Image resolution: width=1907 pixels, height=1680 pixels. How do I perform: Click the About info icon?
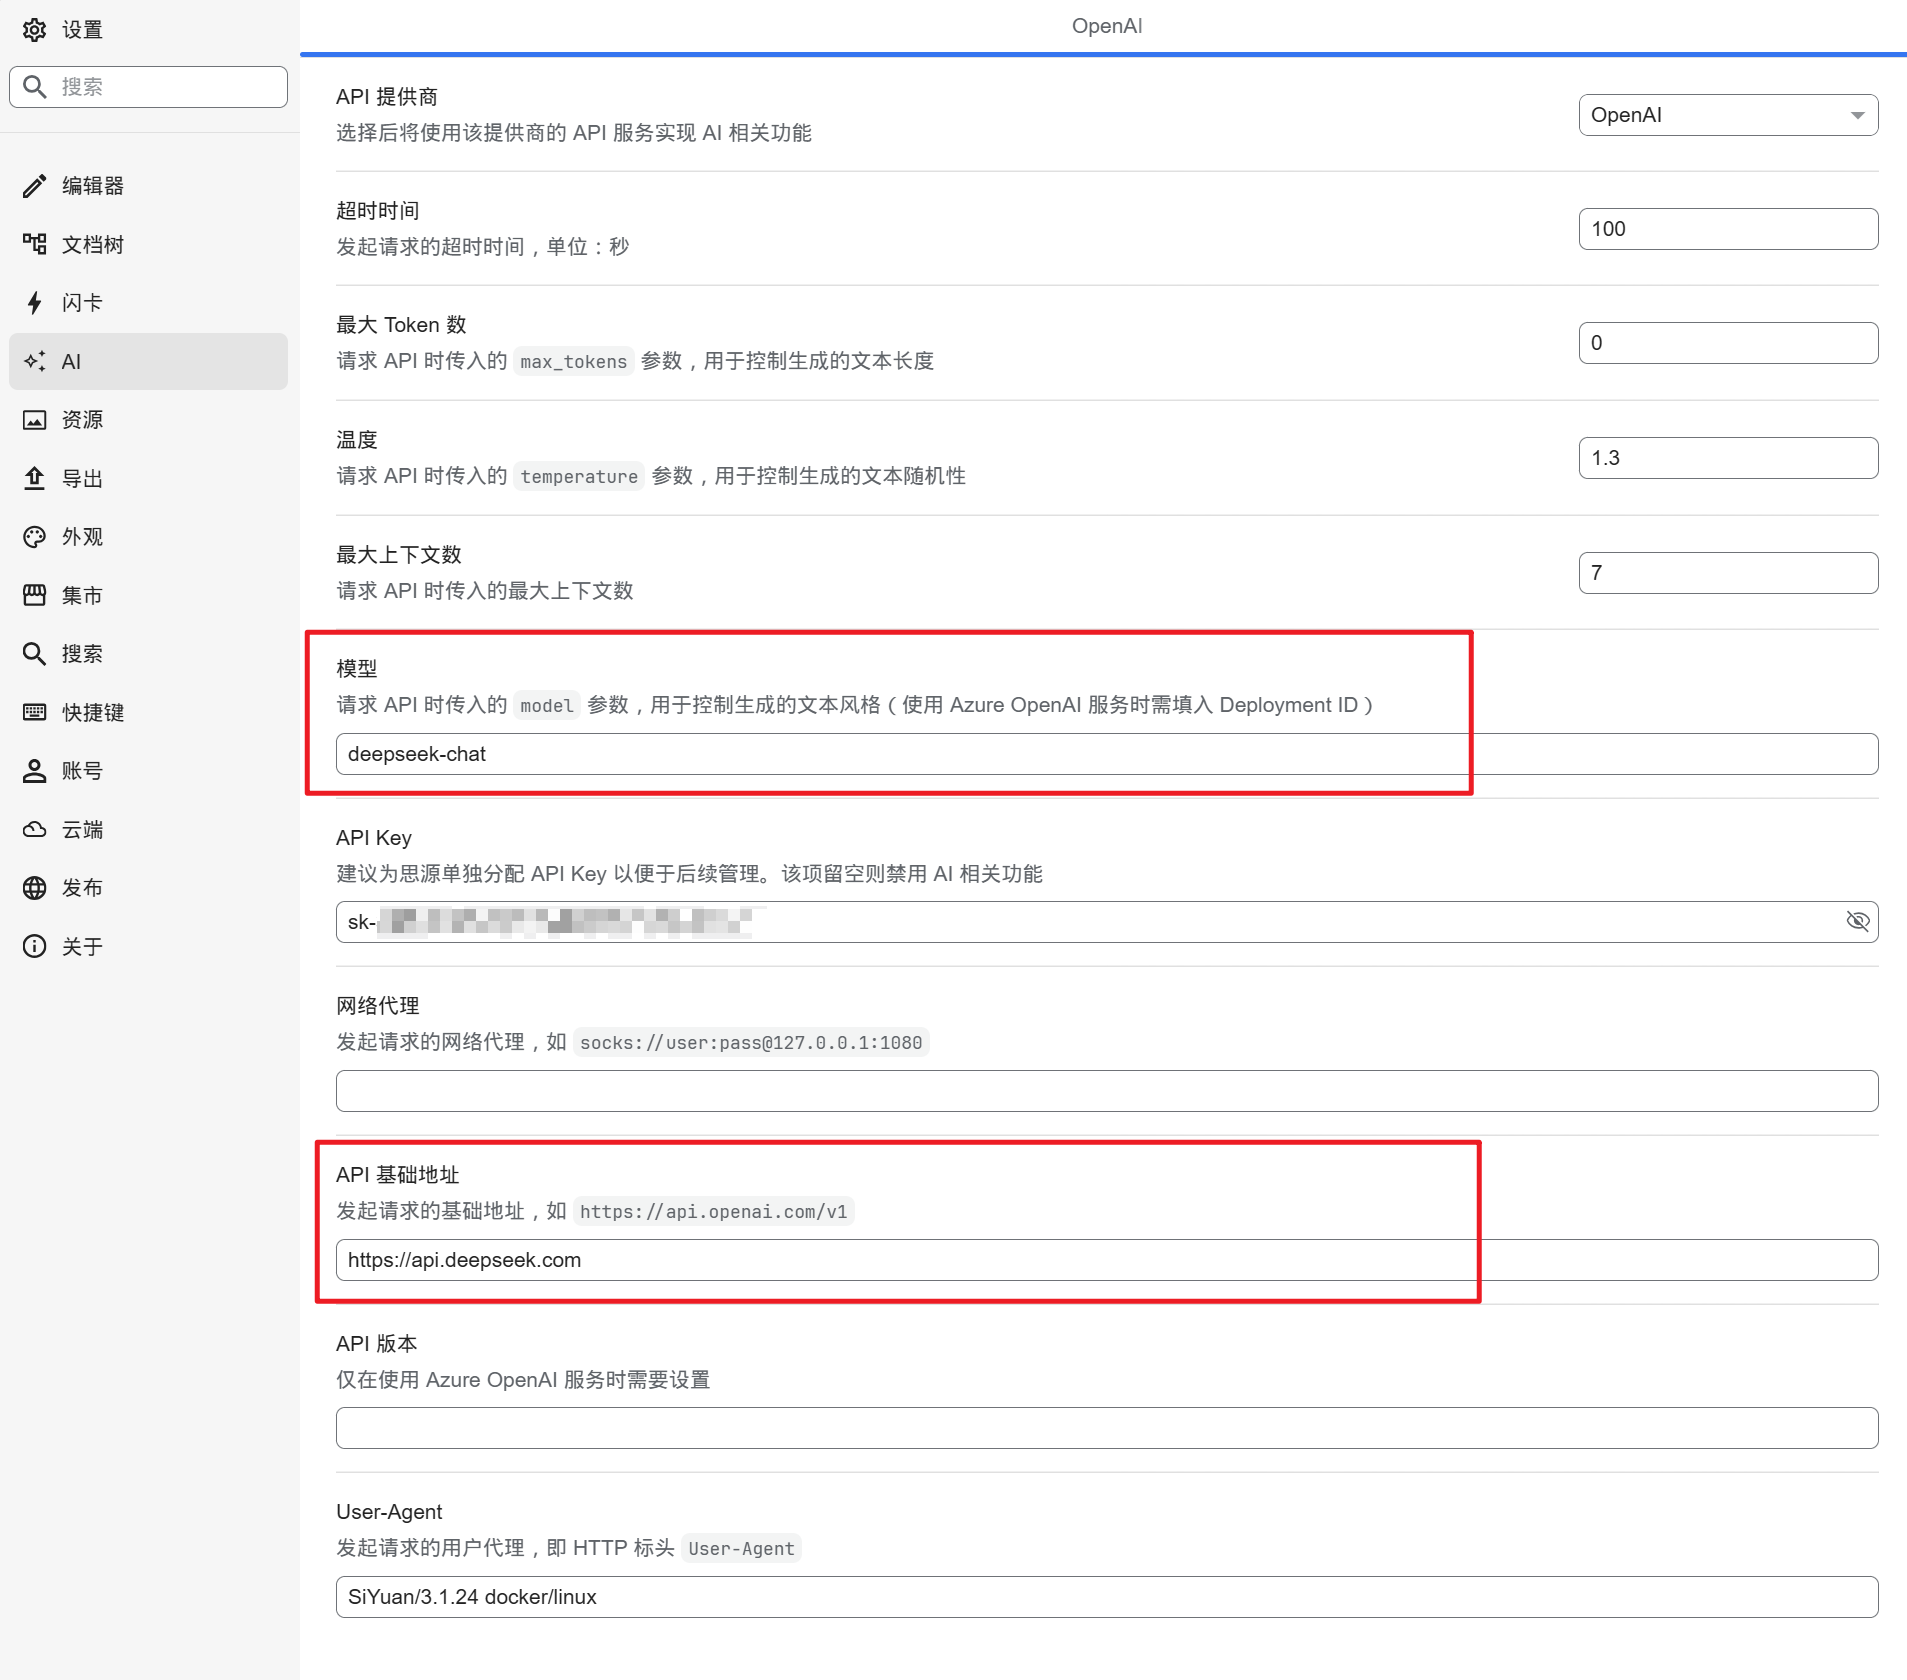pyautogui.click(x=35, y=946)
